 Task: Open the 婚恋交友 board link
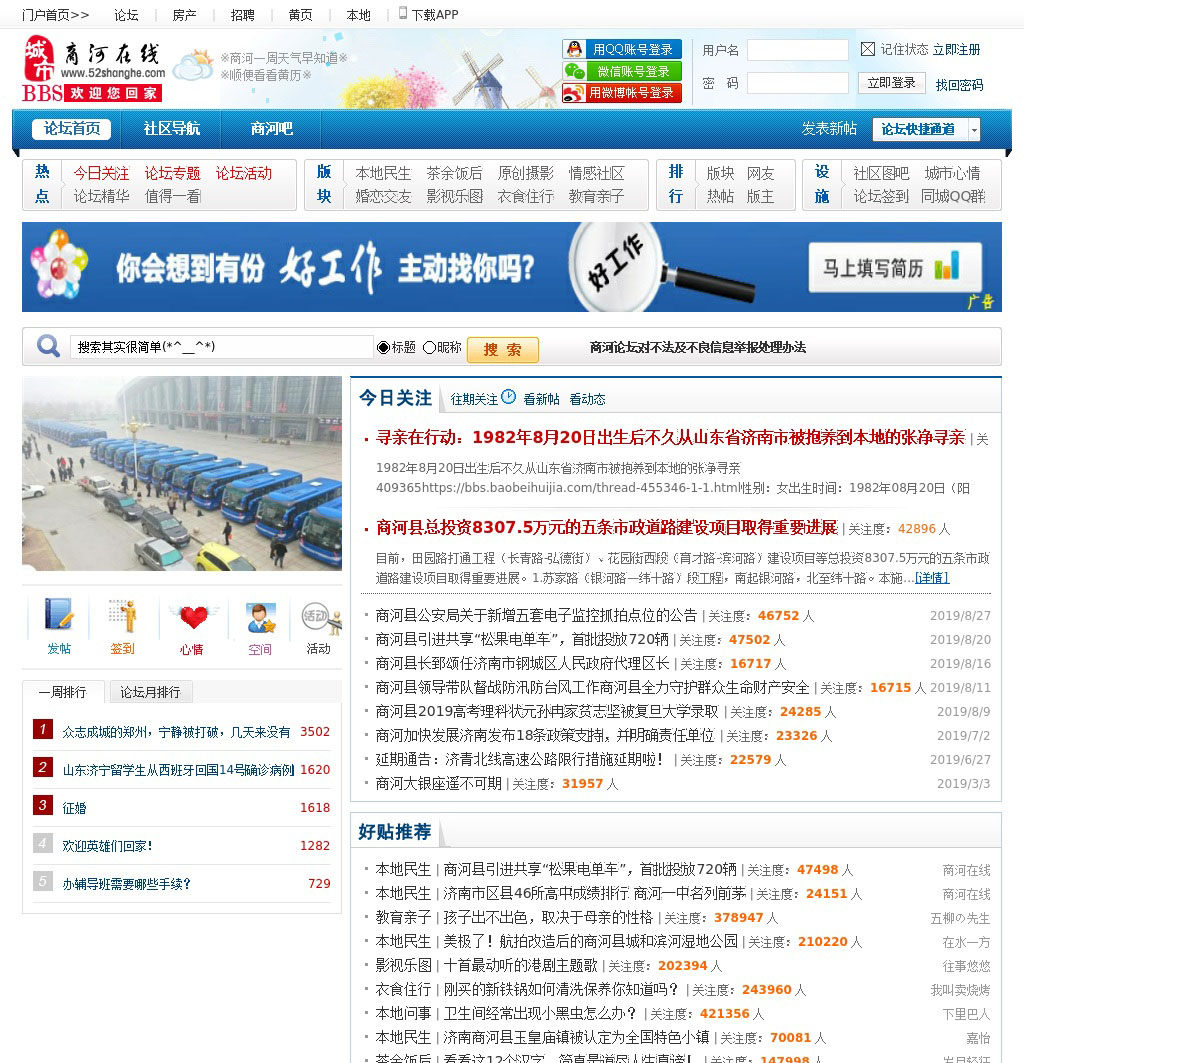tap(383, 196)
